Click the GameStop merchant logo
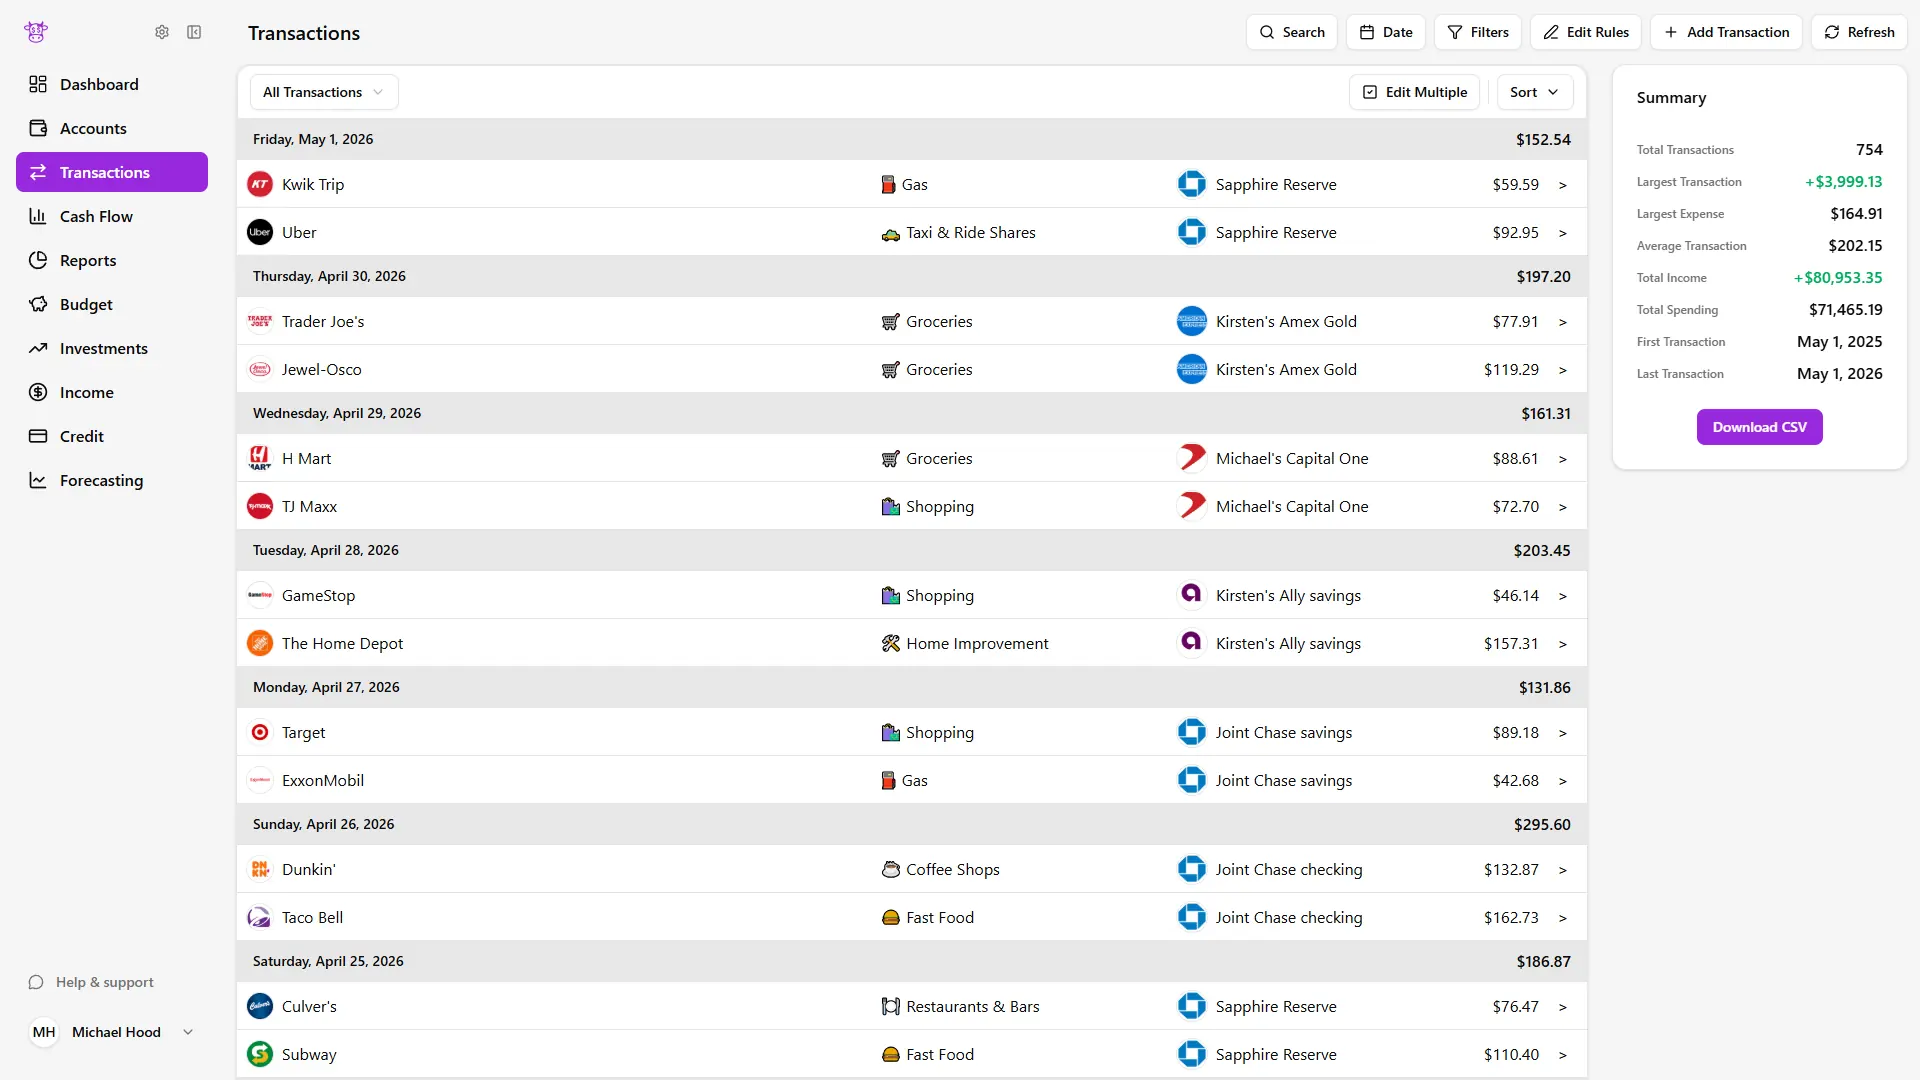1920x1080 pixels. point(260,595)
